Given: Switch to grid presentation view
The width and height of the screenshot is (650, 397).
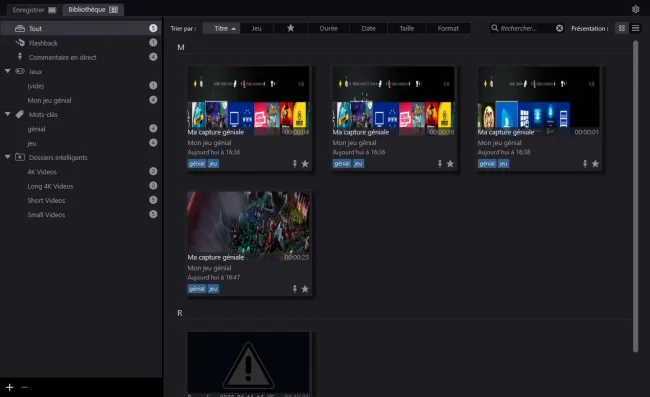Looking at the screenshot, I should point(622,28).
